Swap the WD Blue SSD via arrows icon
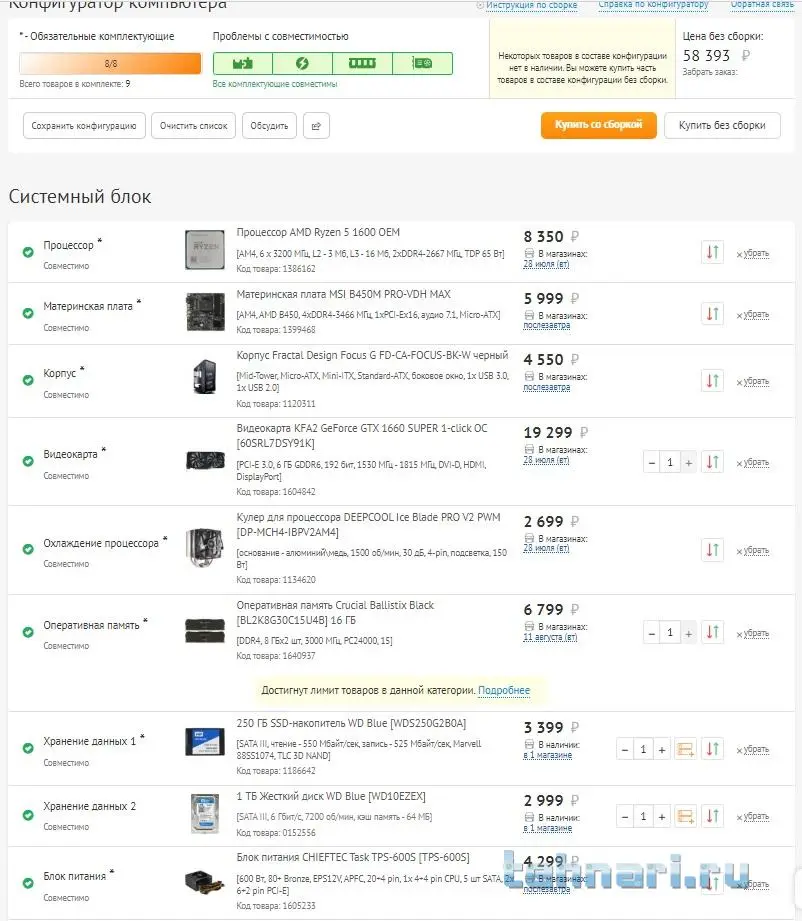The width and height of the screenshot is (802, 921). tap(712, 749)
